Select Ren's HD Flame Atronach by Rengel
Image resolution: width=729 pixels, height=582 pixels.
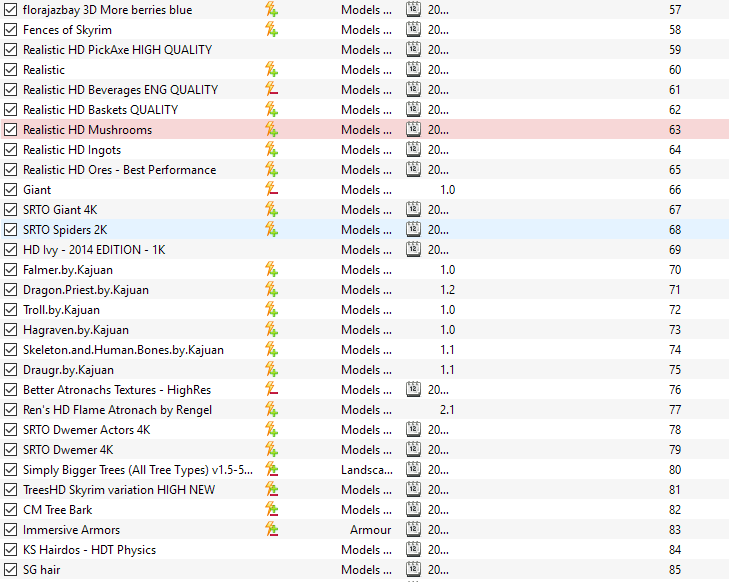117,410
